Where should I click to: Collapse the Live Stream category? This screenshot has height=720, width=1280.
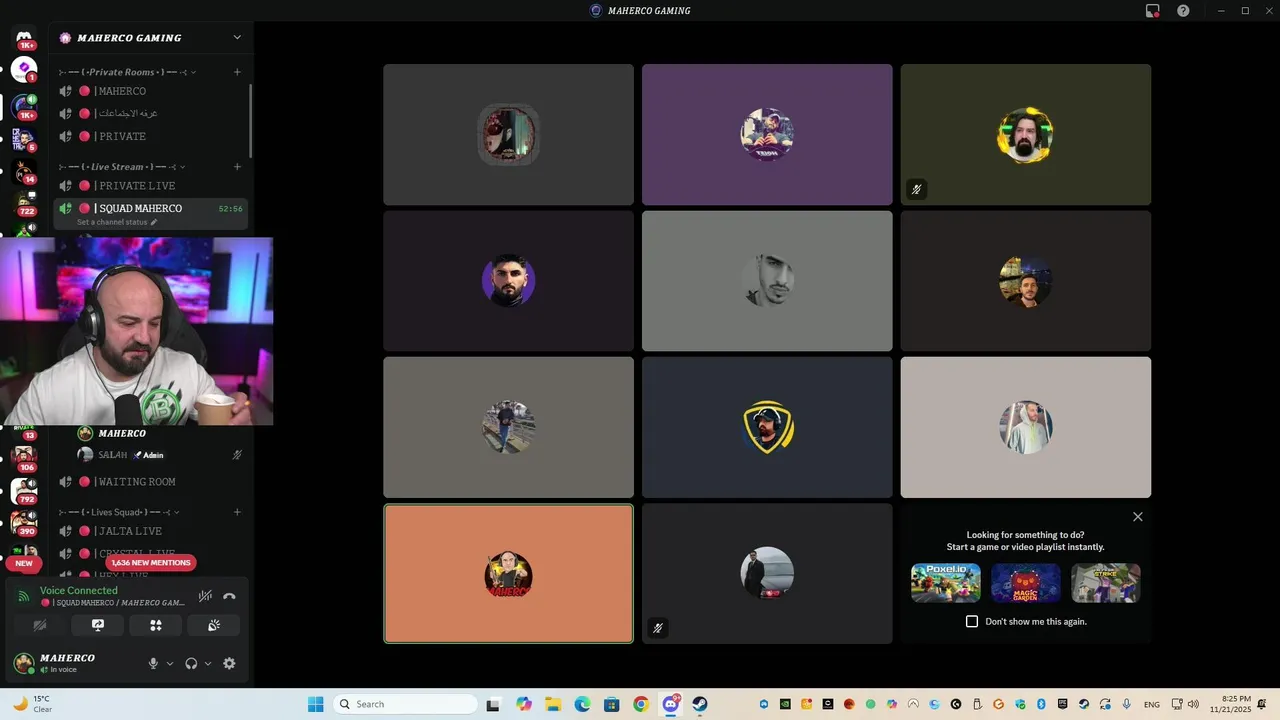point(181,167)
